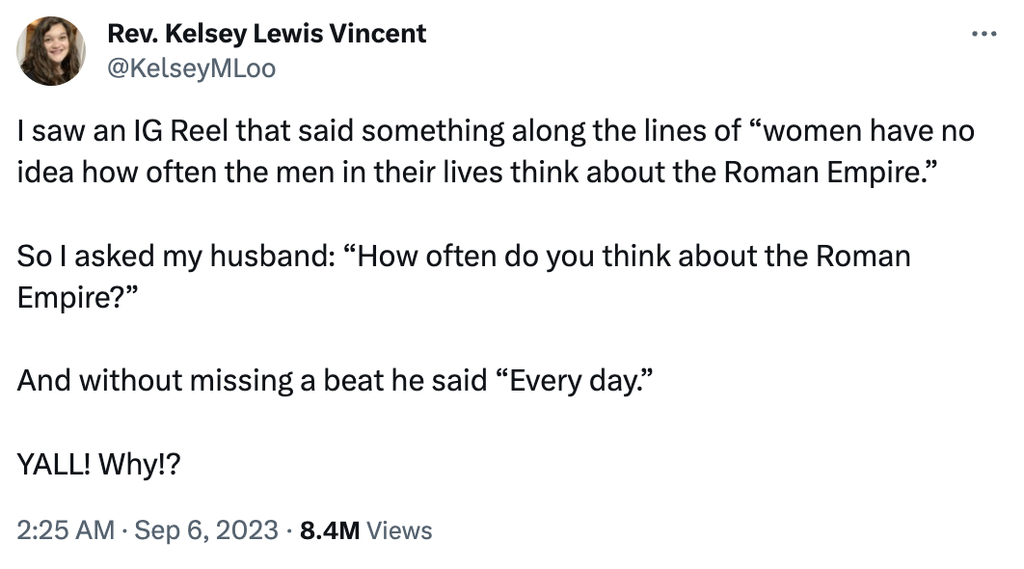This screenshot has width=1024, height=569.
Task: Click the "Views" label
Action: (400, 530)
